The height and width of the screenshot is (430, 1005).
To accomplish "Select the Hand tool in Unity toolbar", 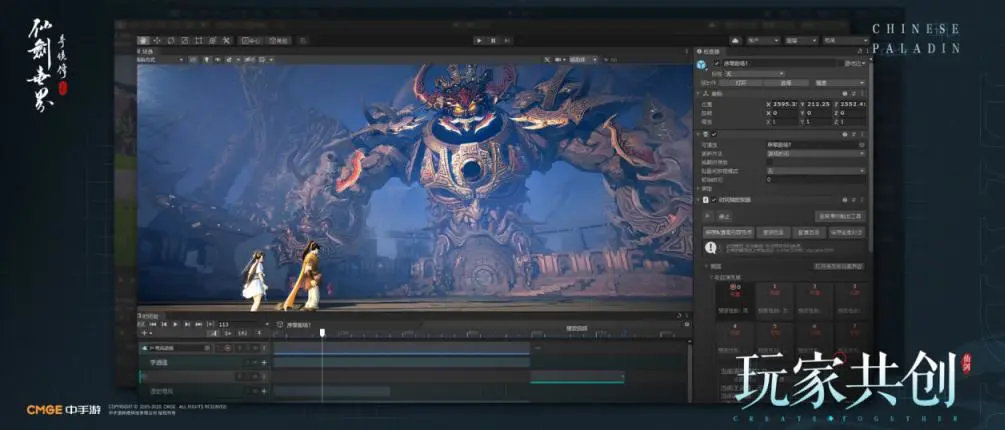I will pos(145,40).
